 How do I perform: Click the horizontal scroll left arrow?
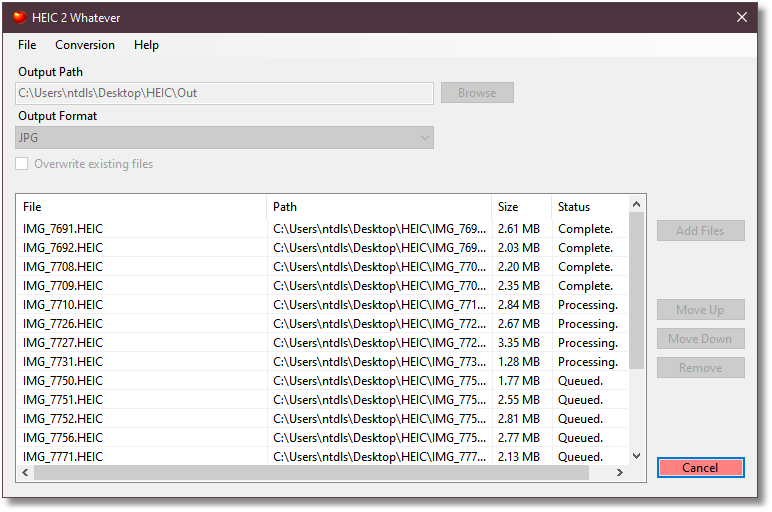pyautogui.click(x=25, y=473)
